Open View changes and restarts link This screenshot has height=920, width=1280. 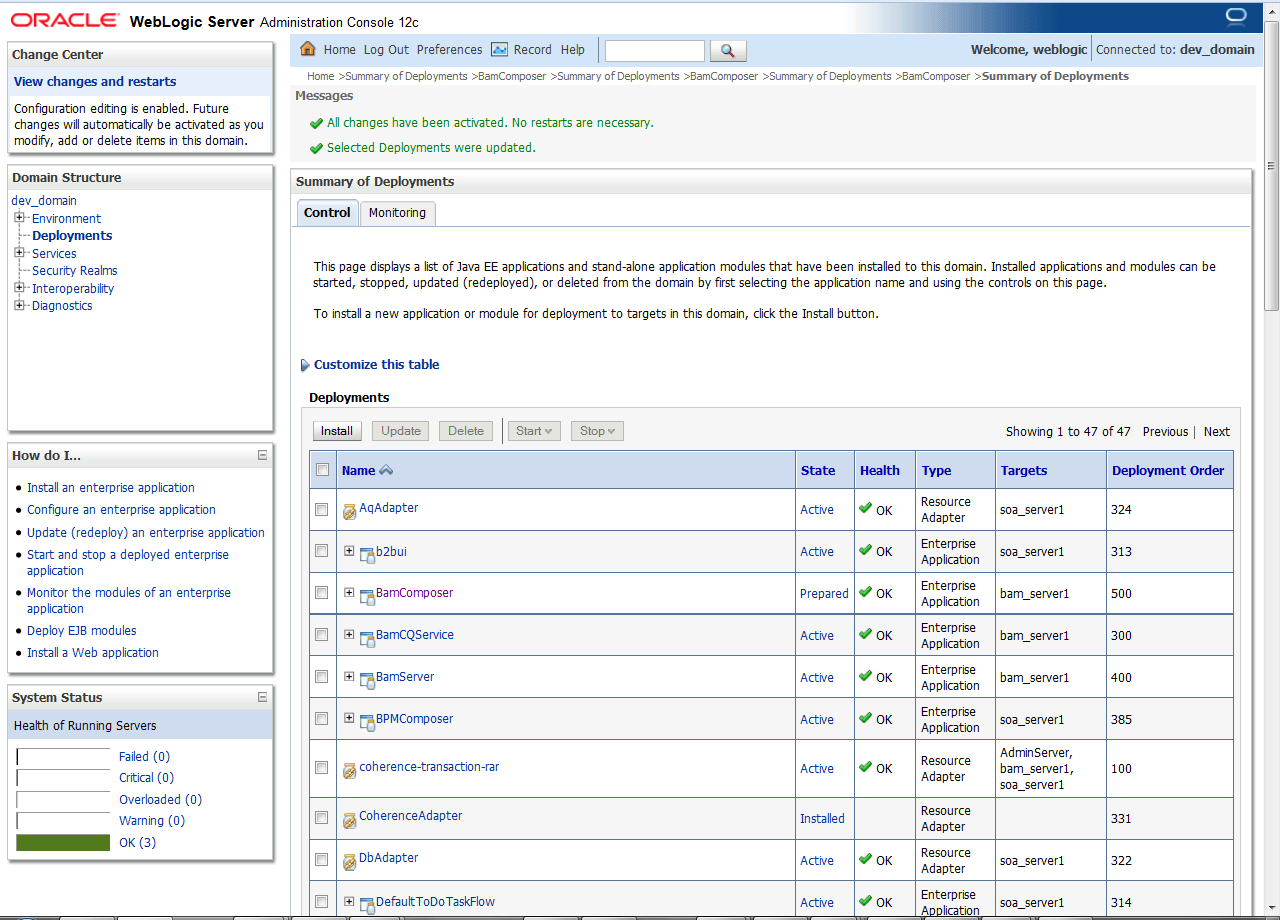click(95, 81)
